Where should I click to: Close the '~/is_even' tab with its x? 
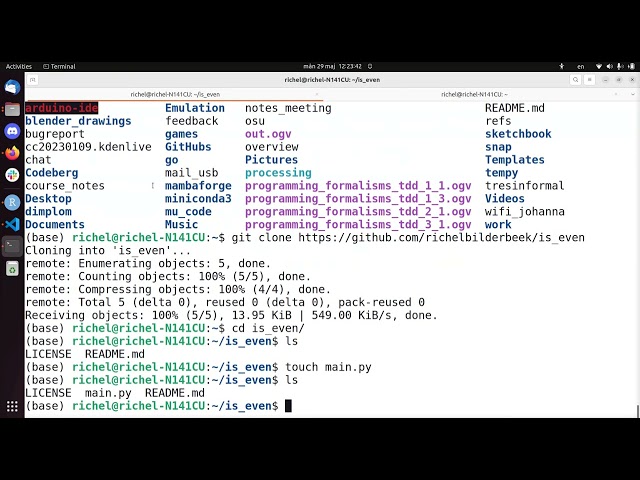tap(317, 94)
